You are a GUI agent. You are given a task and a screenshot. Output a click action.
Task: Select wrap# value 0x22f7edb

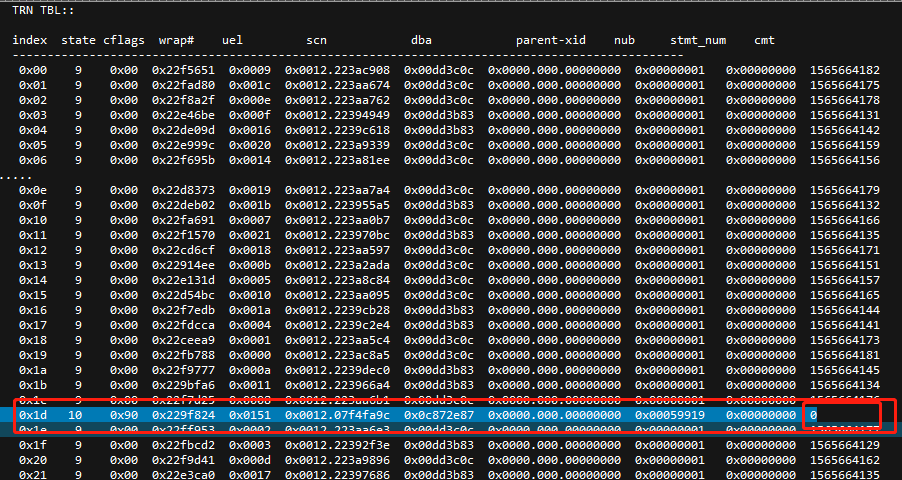184,310
